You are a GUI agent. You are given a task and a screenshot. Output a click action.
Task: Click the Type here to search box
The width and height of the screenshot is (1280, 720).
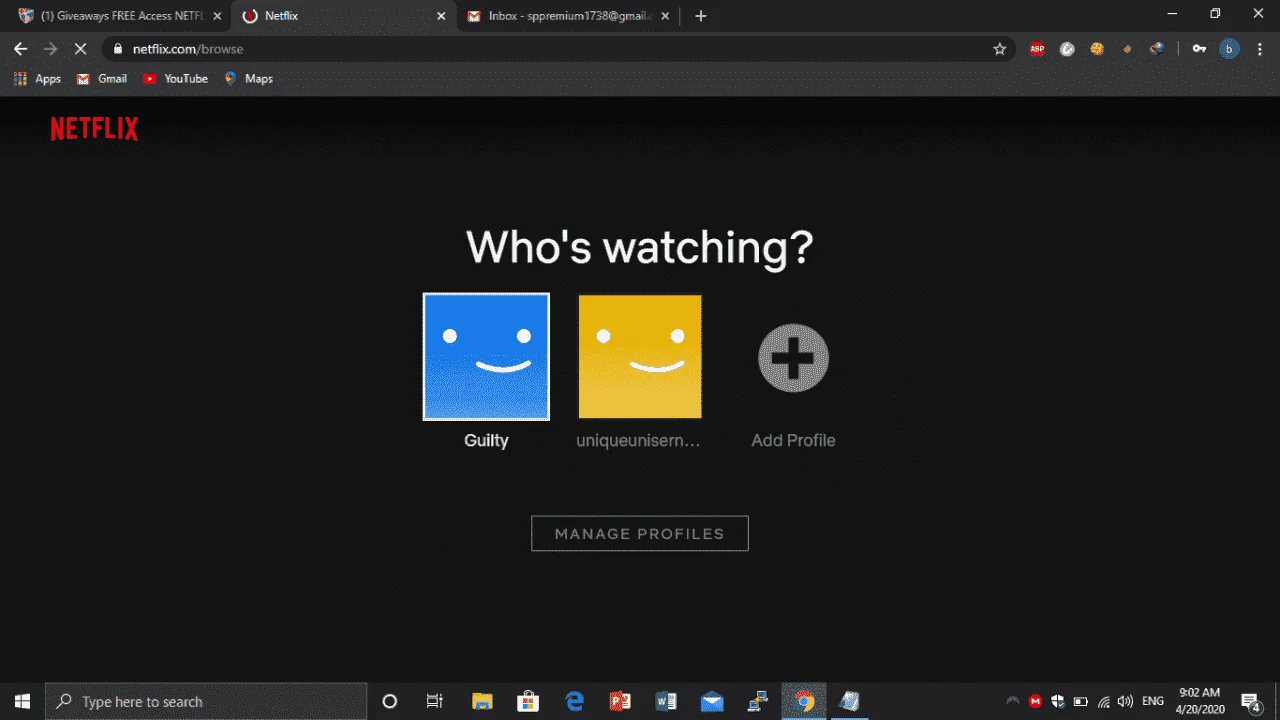pyautogui.click(x=207, y=701)
